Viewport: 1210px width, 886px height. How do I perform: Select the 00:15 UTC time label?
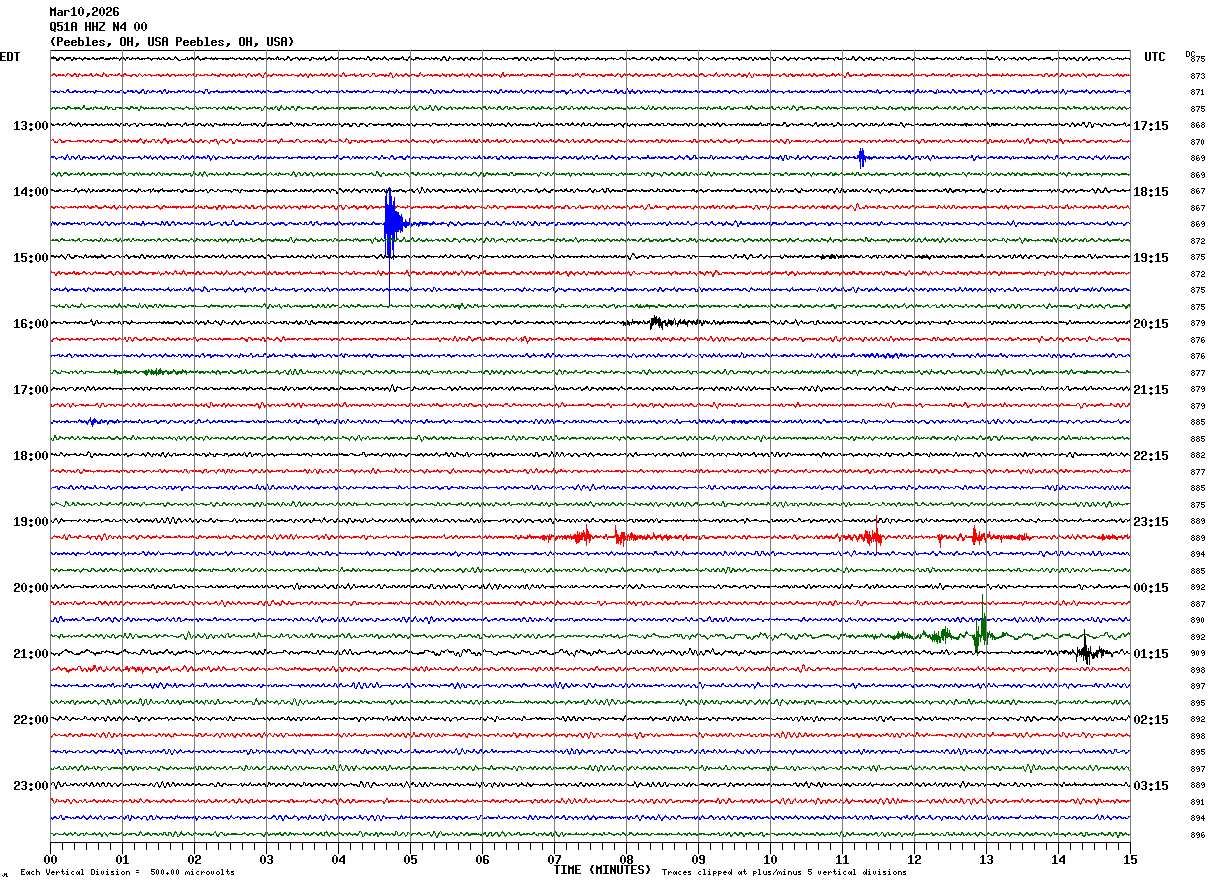tap(1150, 588)
